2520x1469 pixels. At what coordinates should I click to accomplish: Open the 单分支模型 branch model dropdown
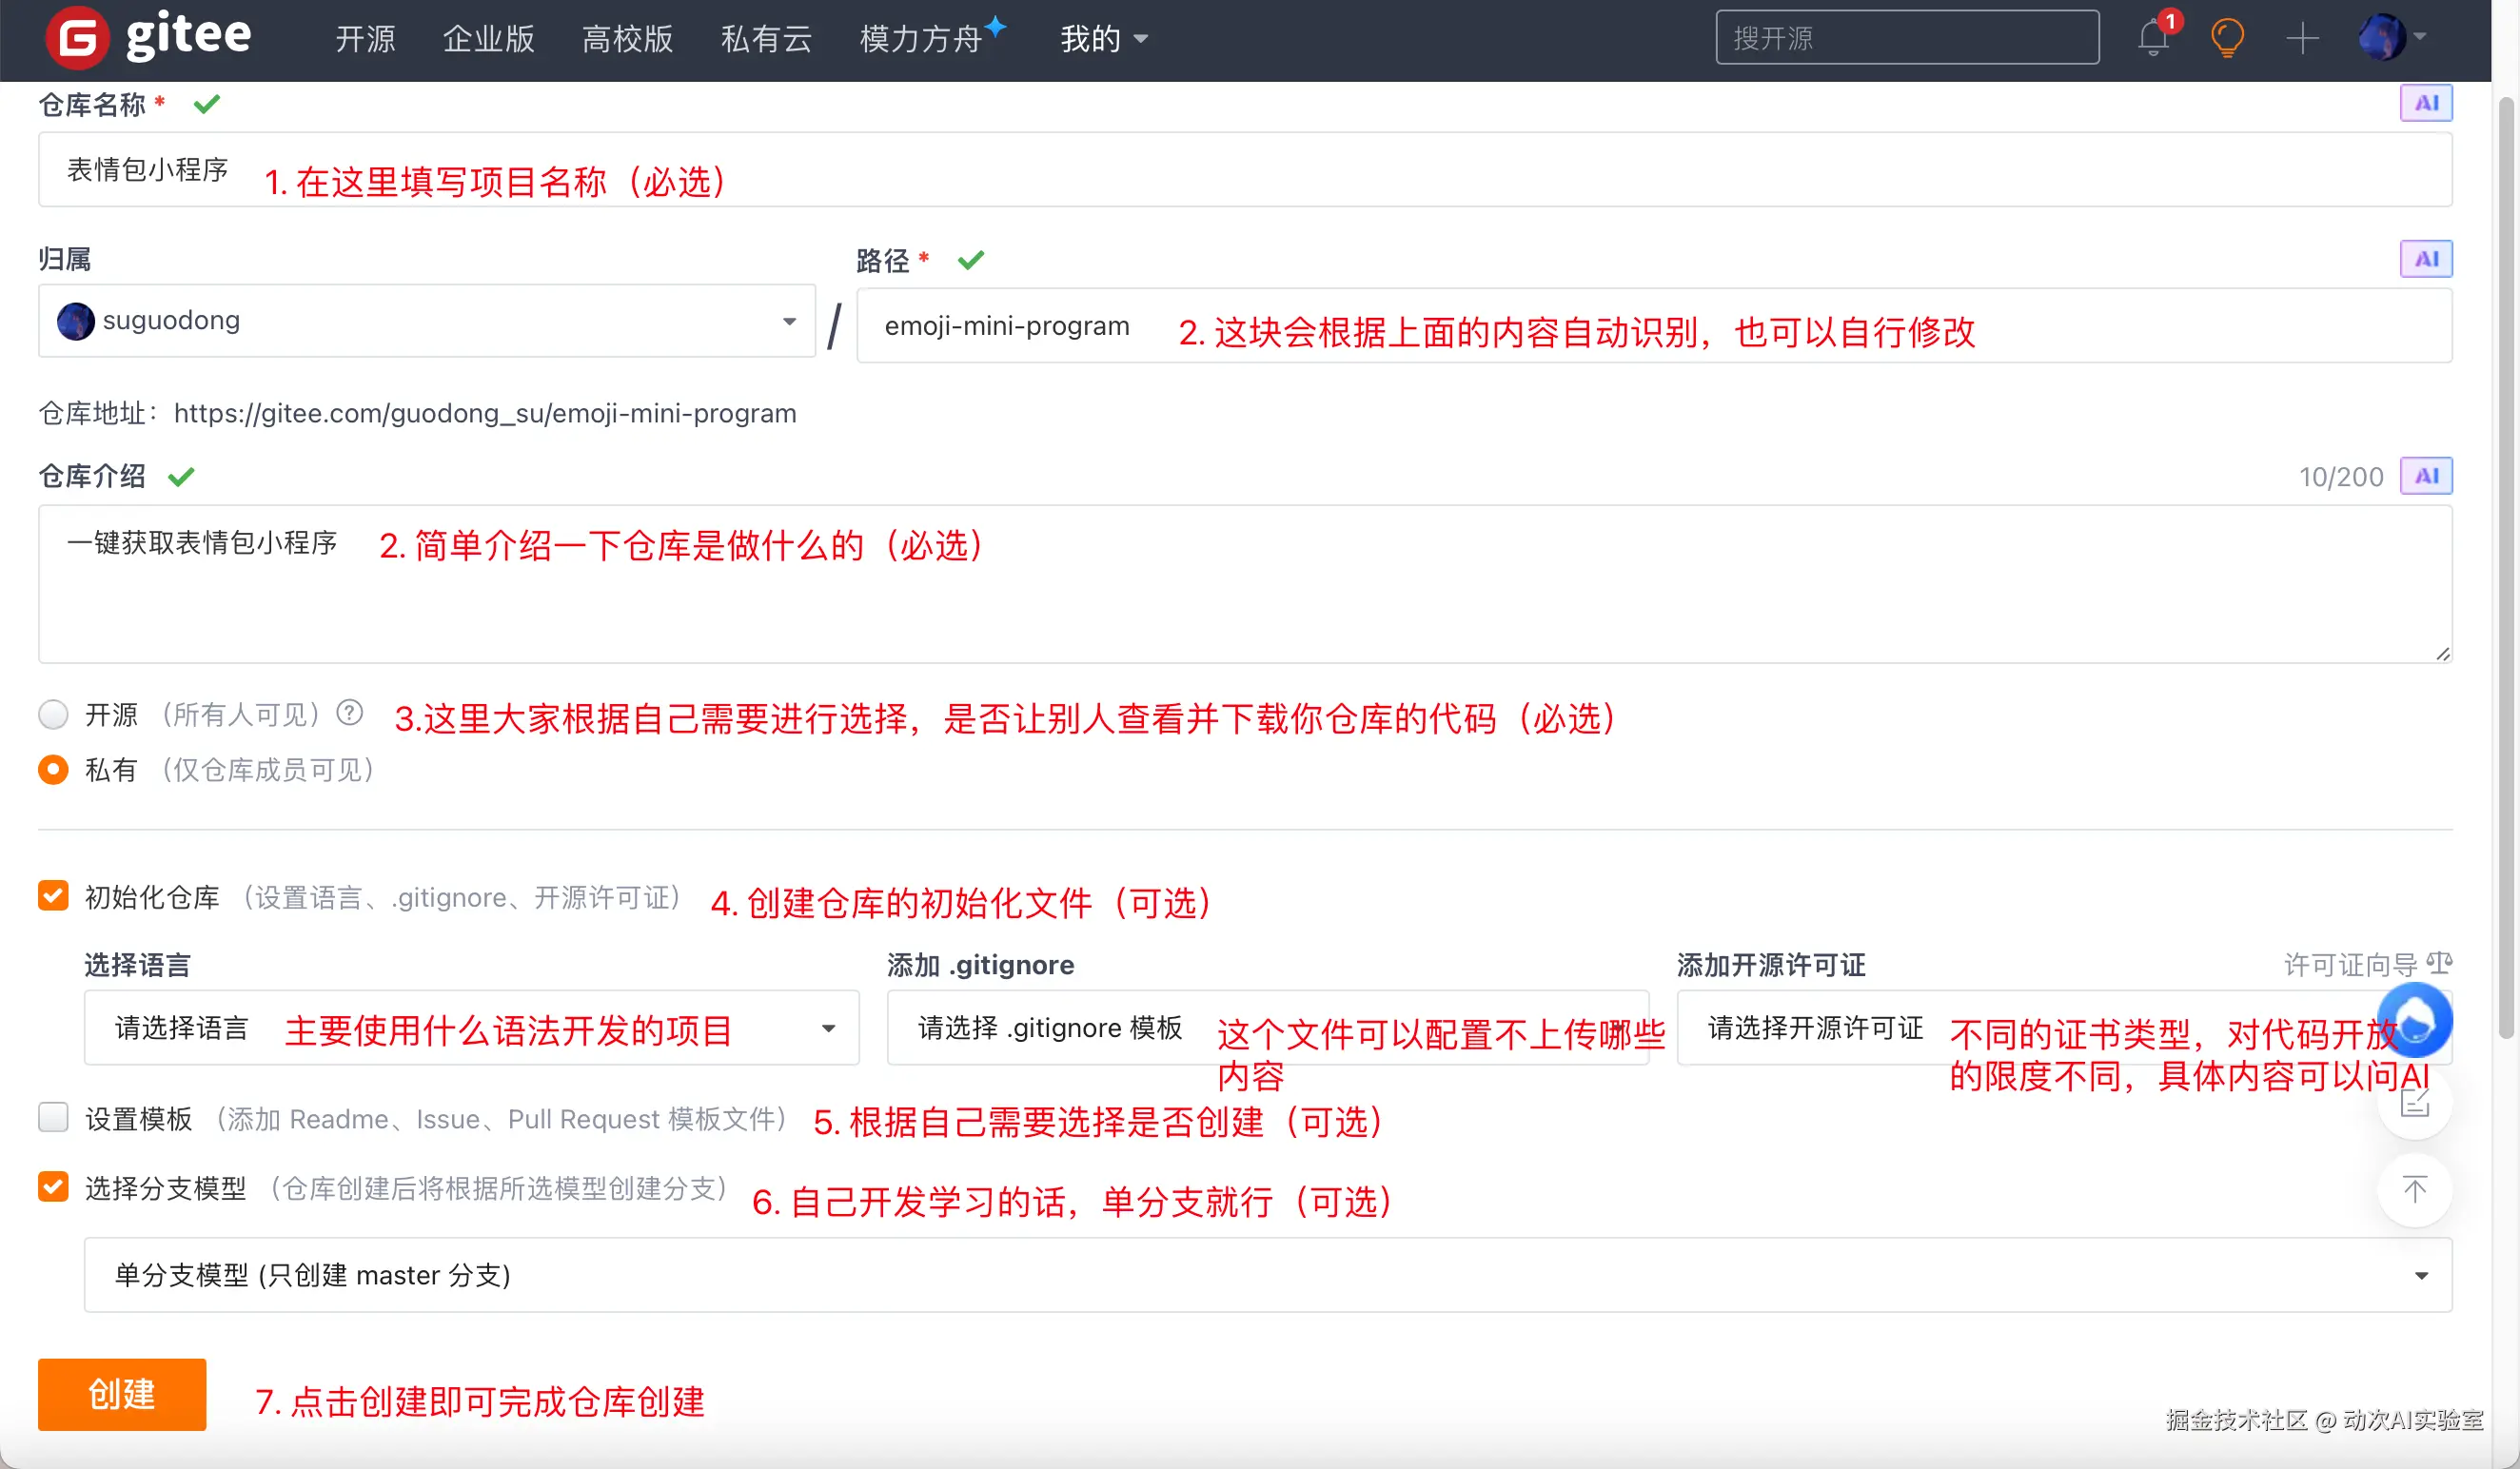pos(1267,1275)
